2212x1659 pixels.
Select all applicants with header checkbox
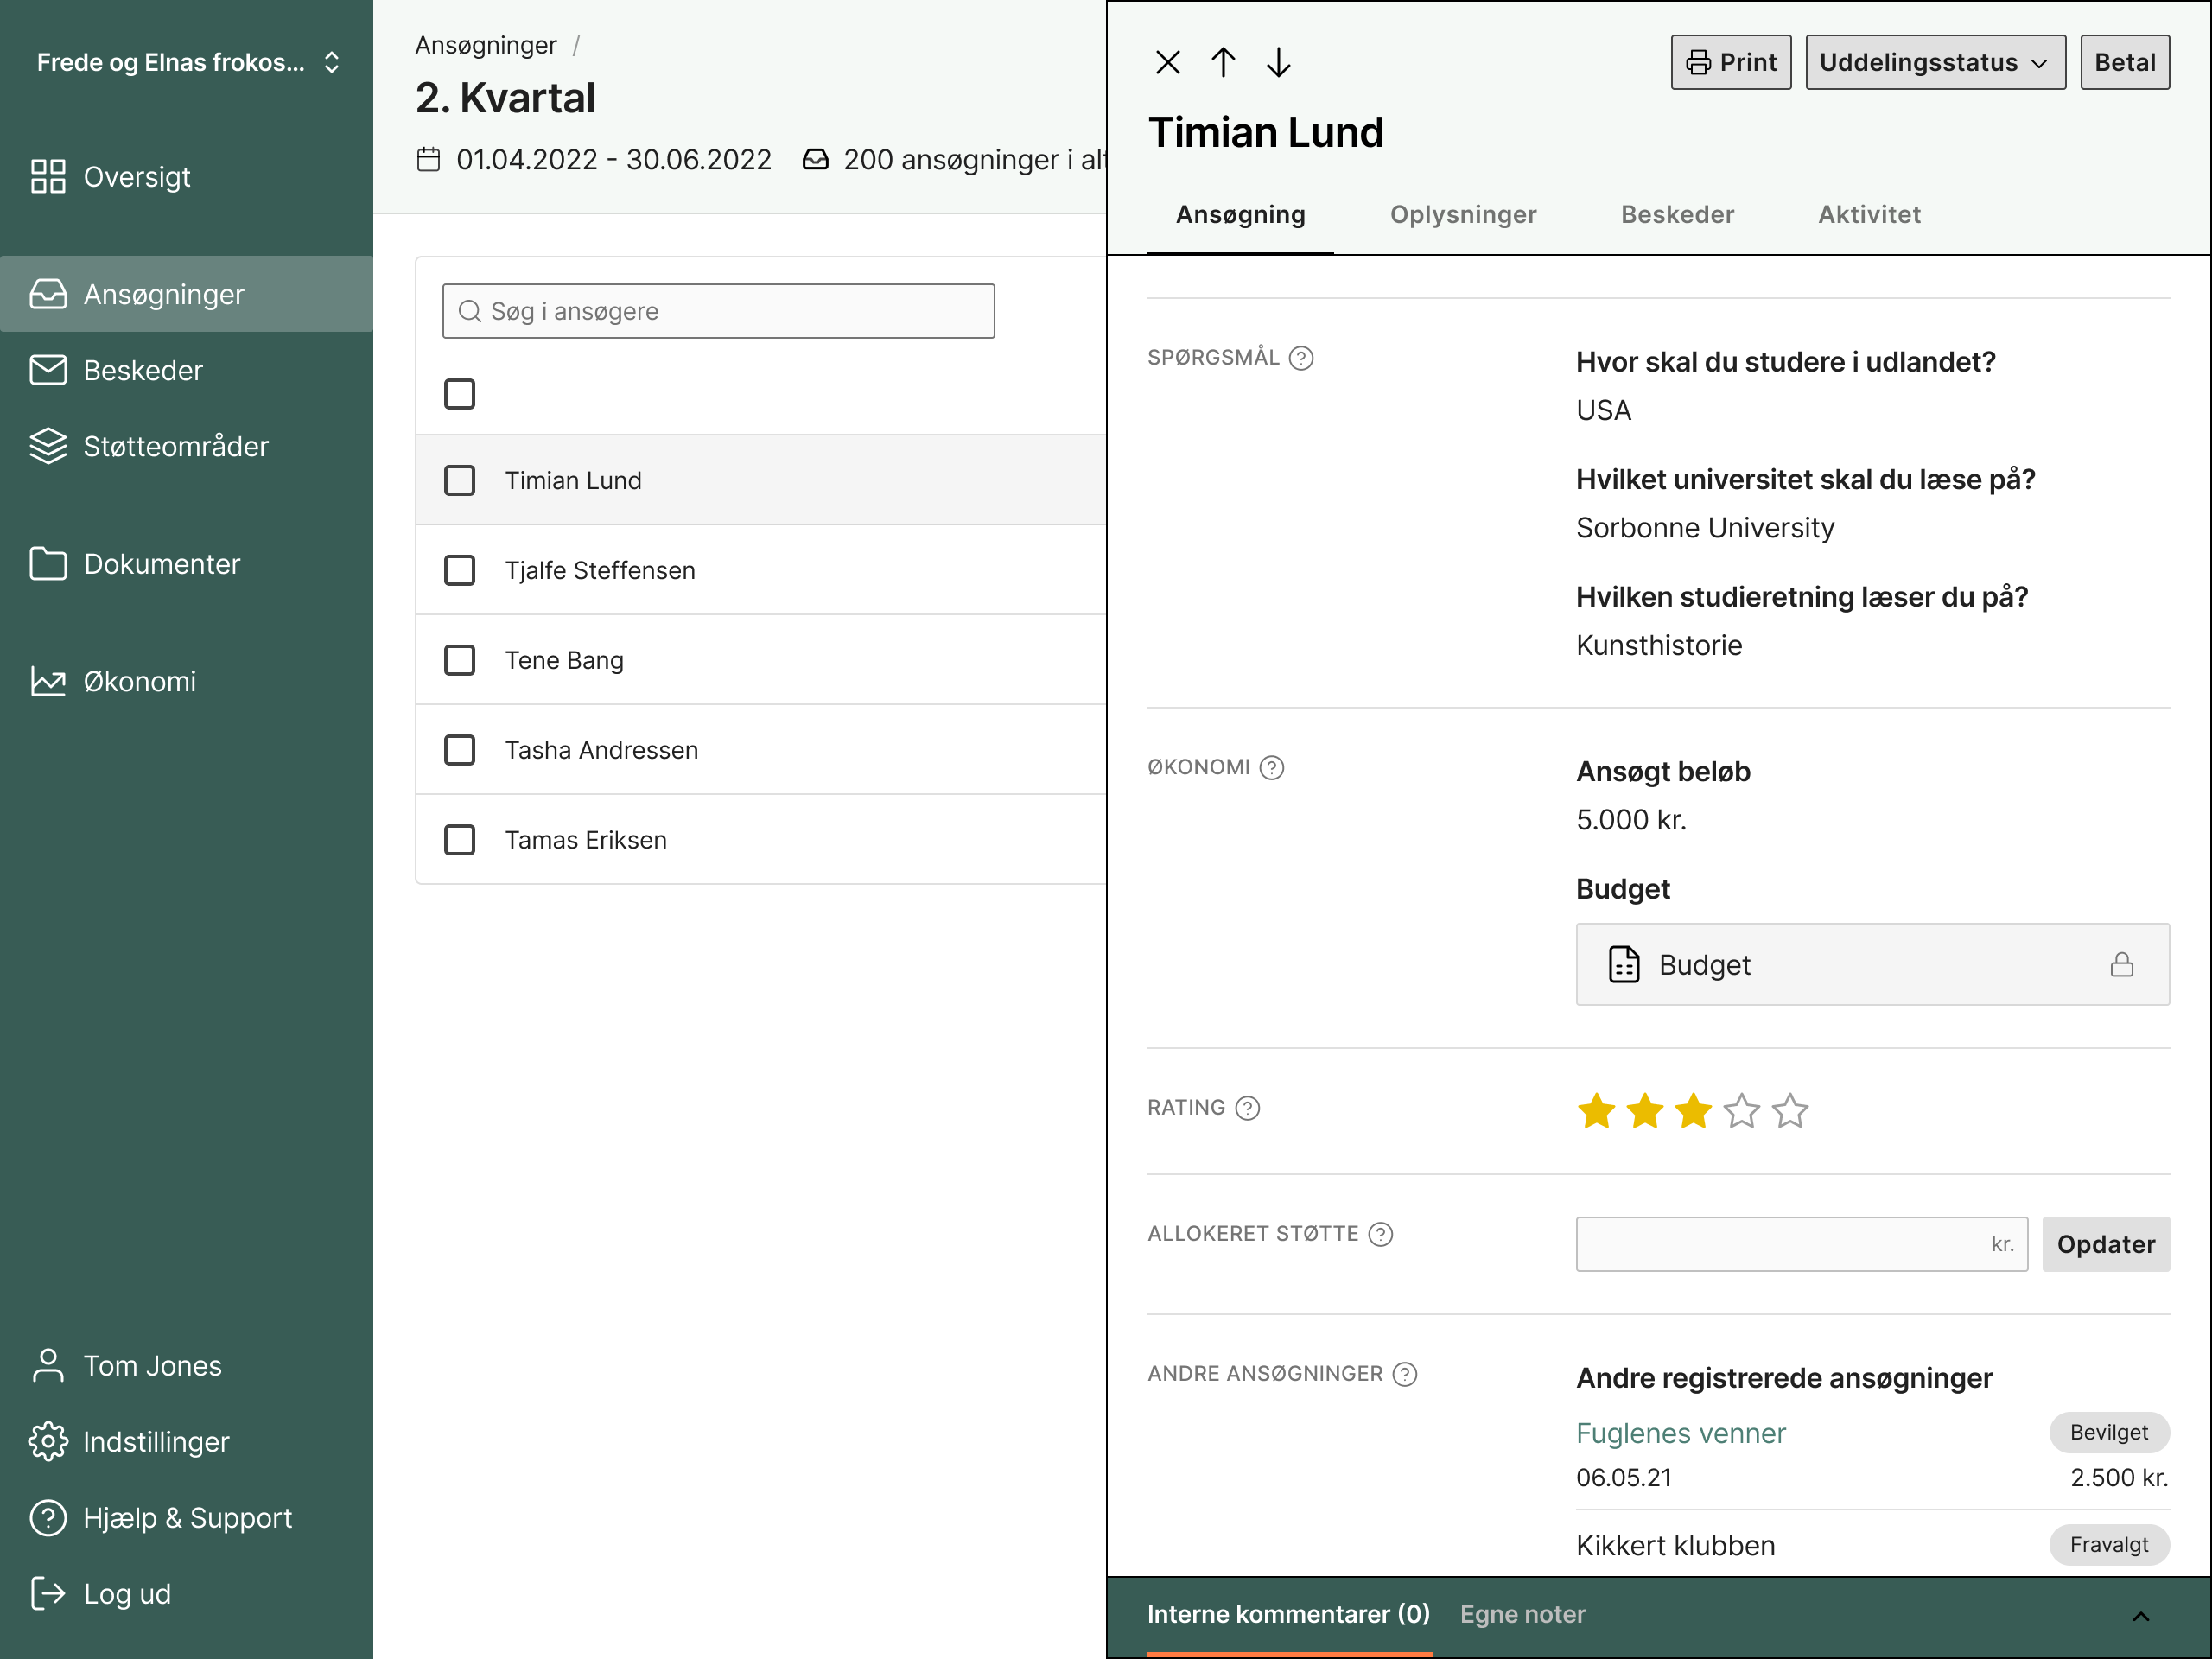[459, 394]
